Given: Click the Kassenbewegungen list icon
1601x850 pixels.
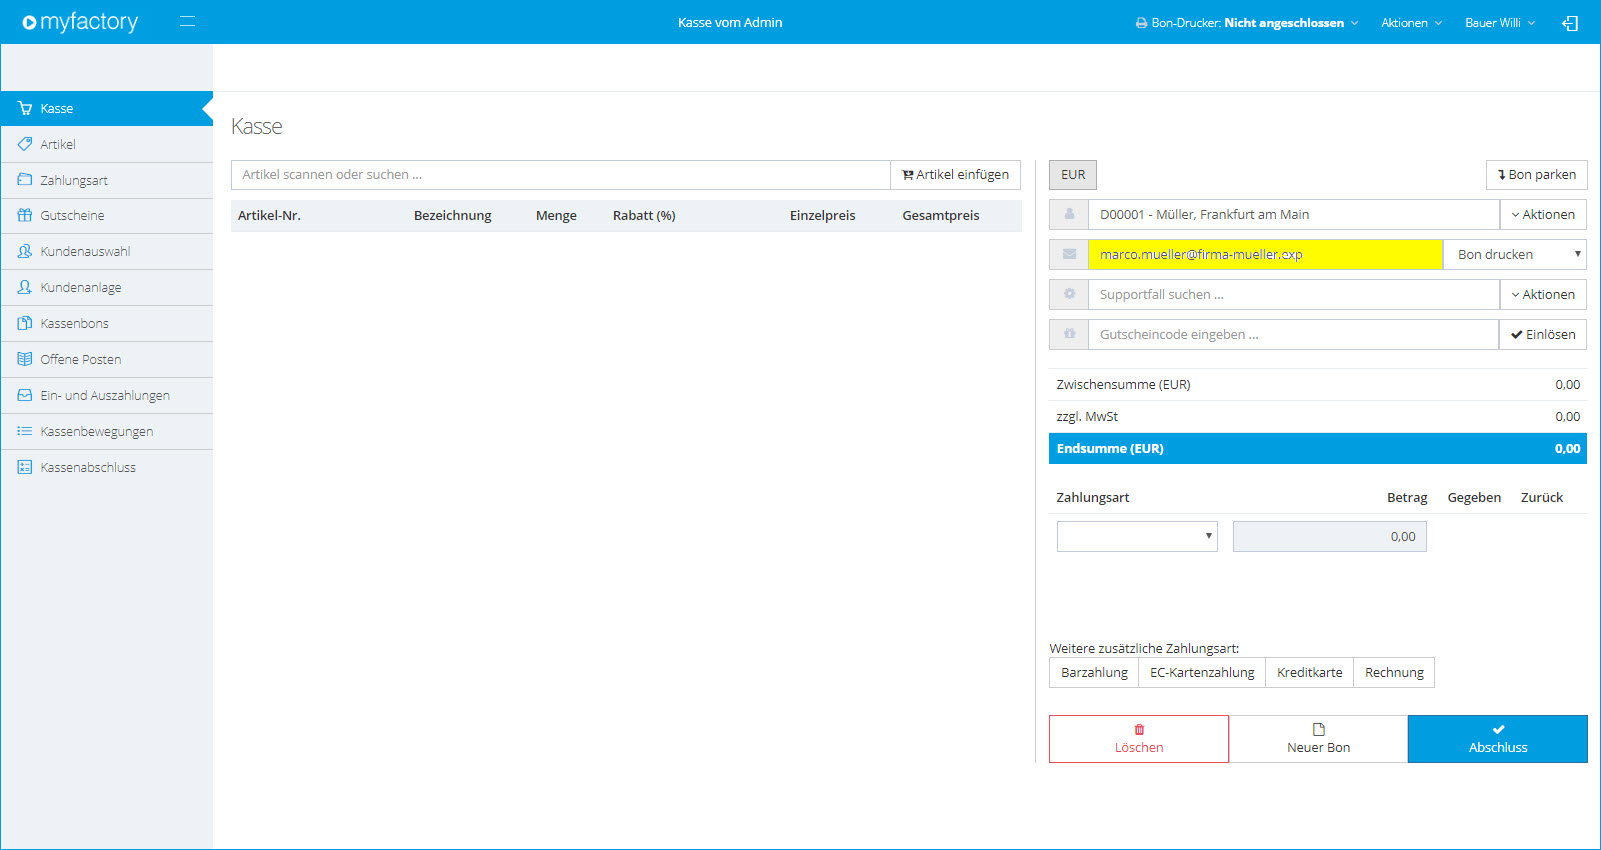Looking at the screenshot, I should coord(25,431).
